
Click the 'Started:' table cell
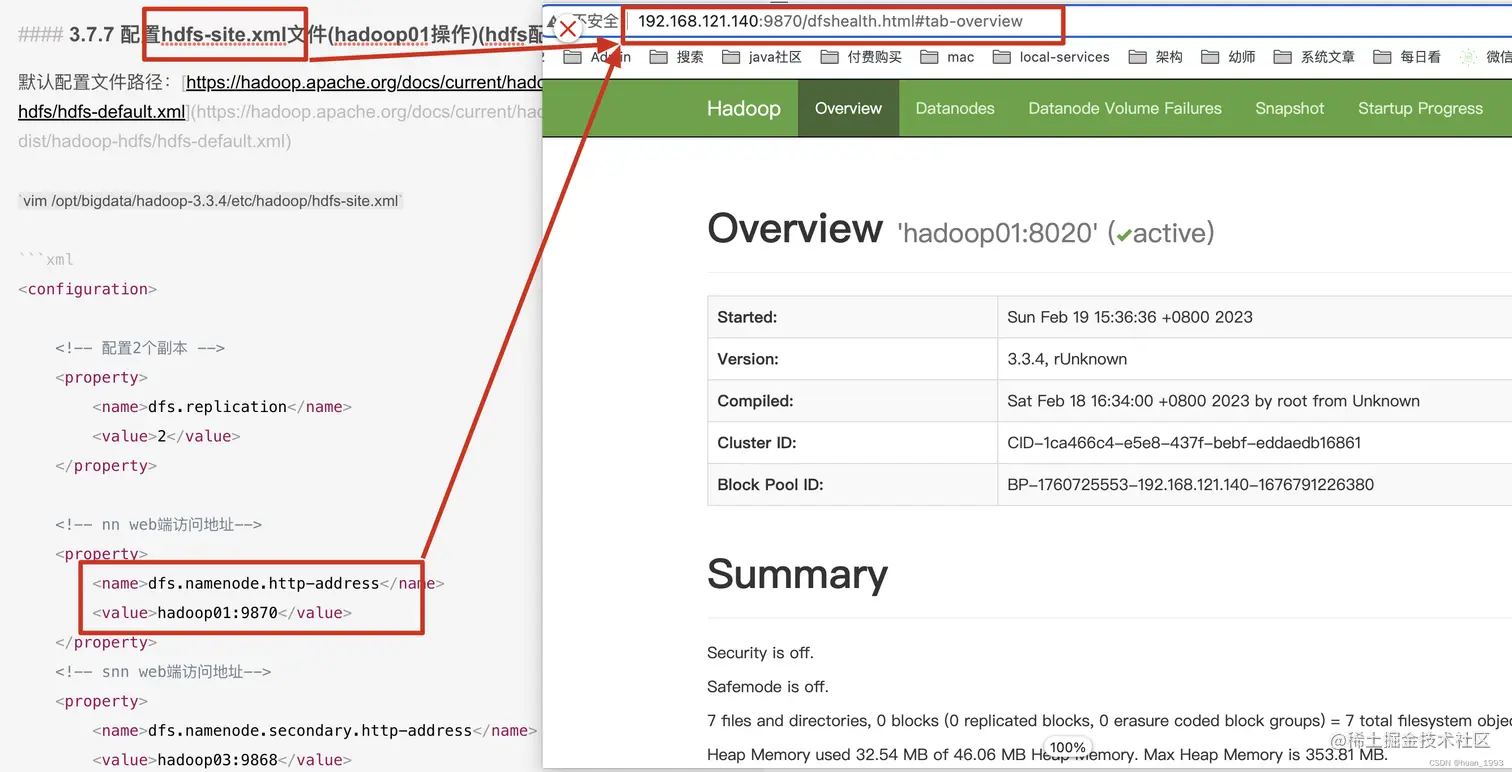point(852,317)
